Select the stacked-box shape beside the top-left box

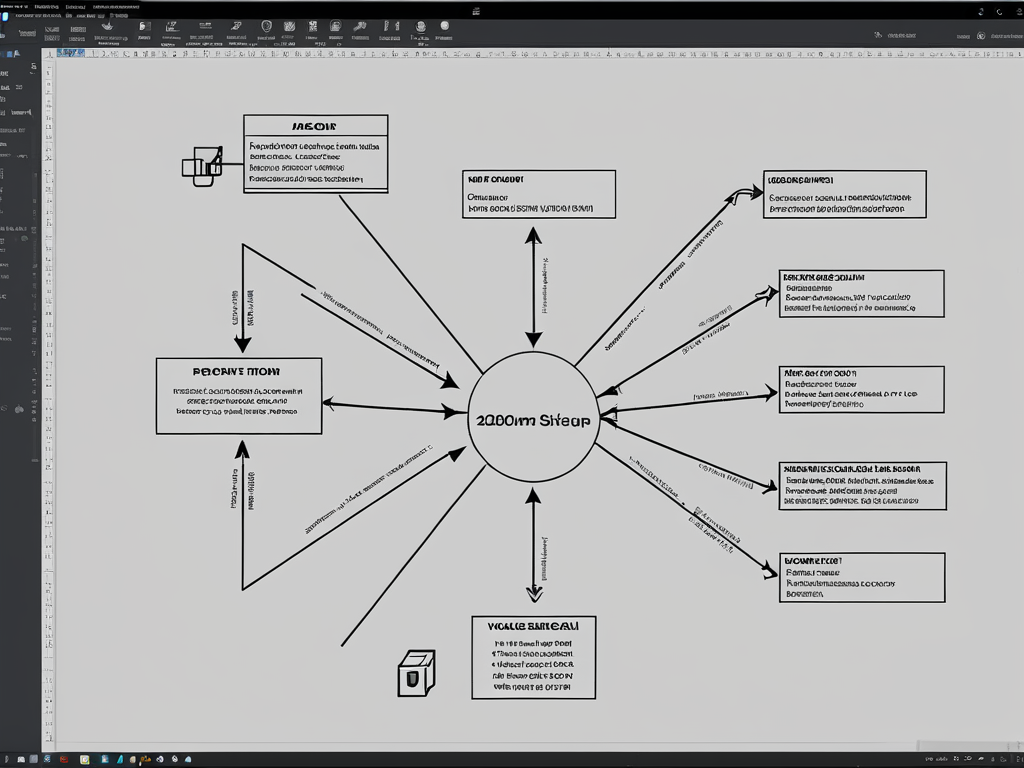[201, 164]
